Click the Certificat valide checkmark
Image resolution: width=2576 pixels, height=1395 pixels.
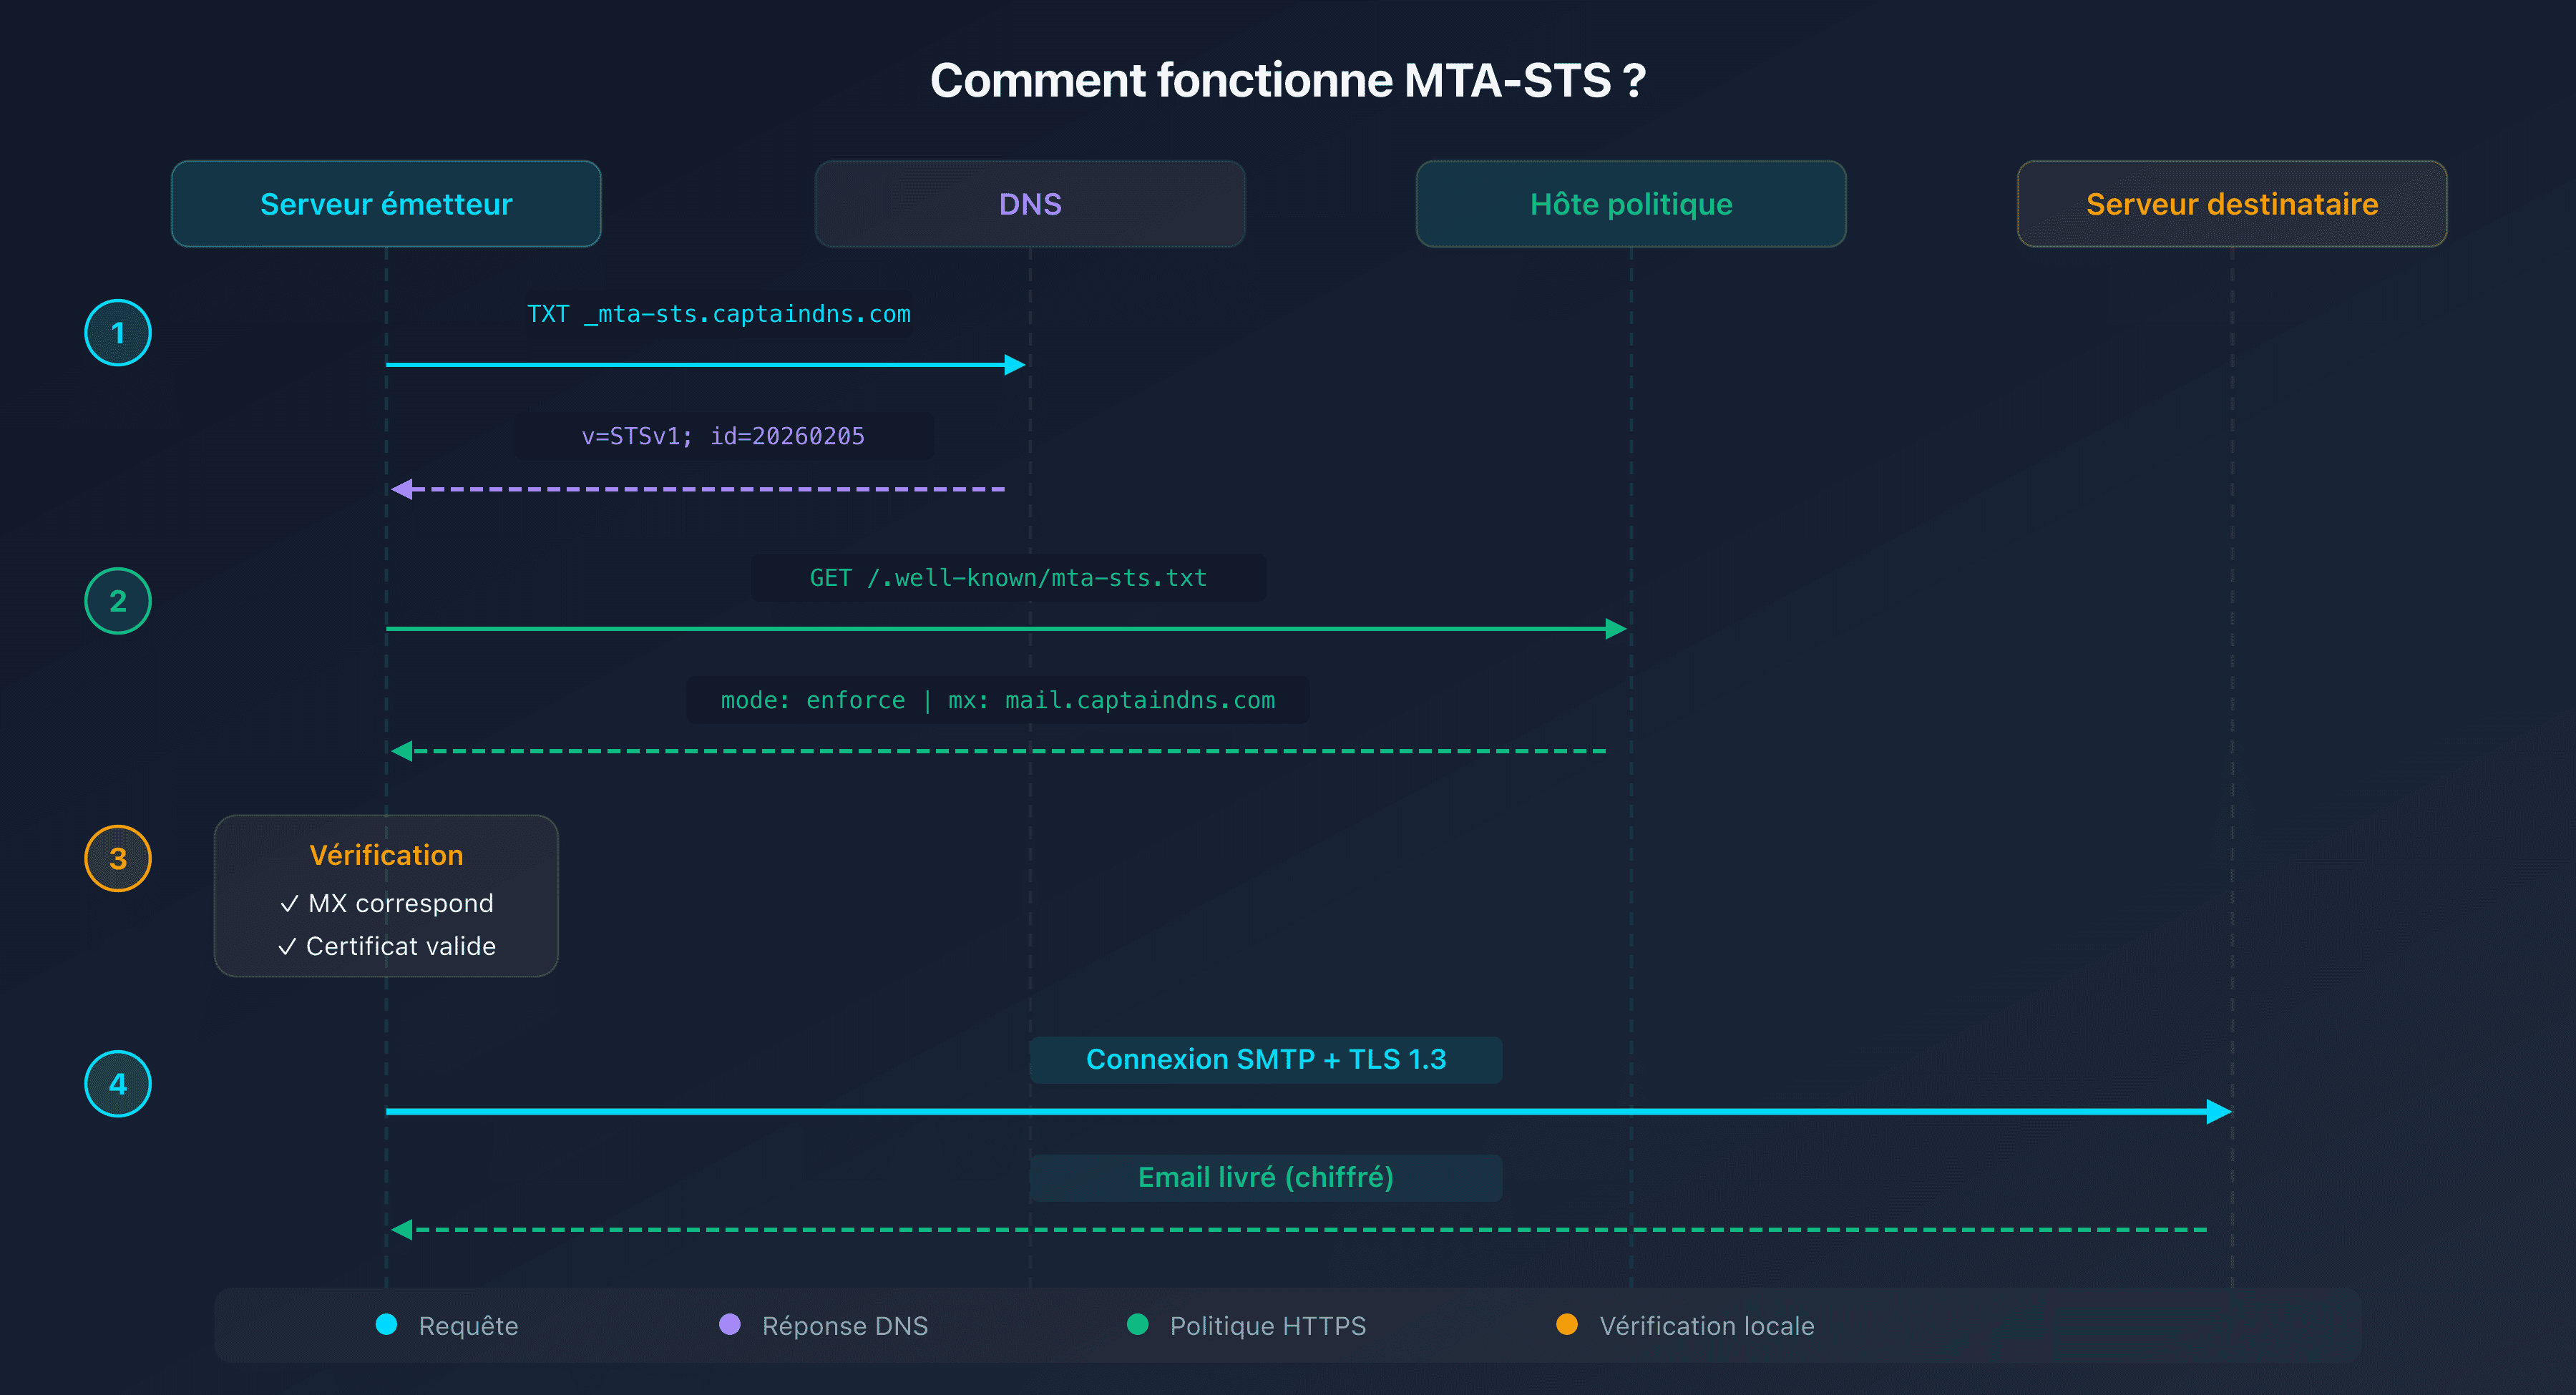pos(287,946)
